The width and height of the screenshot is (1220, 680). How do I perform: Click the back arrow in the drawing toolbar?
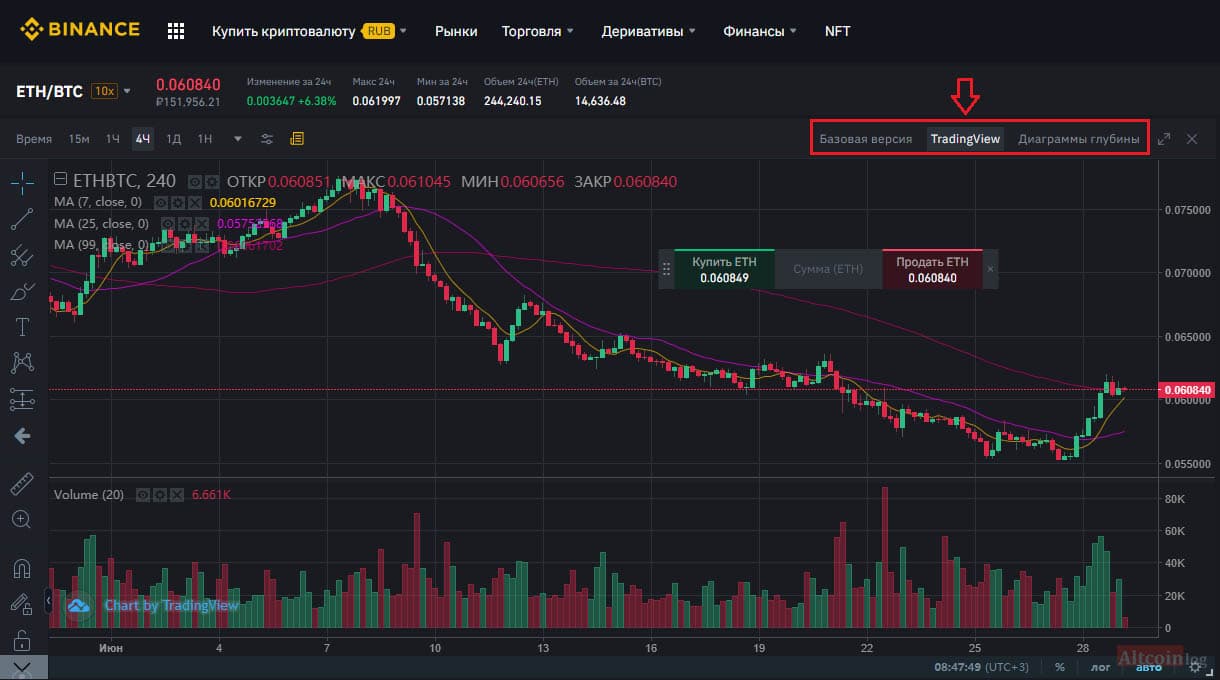(x=22, y=436)
